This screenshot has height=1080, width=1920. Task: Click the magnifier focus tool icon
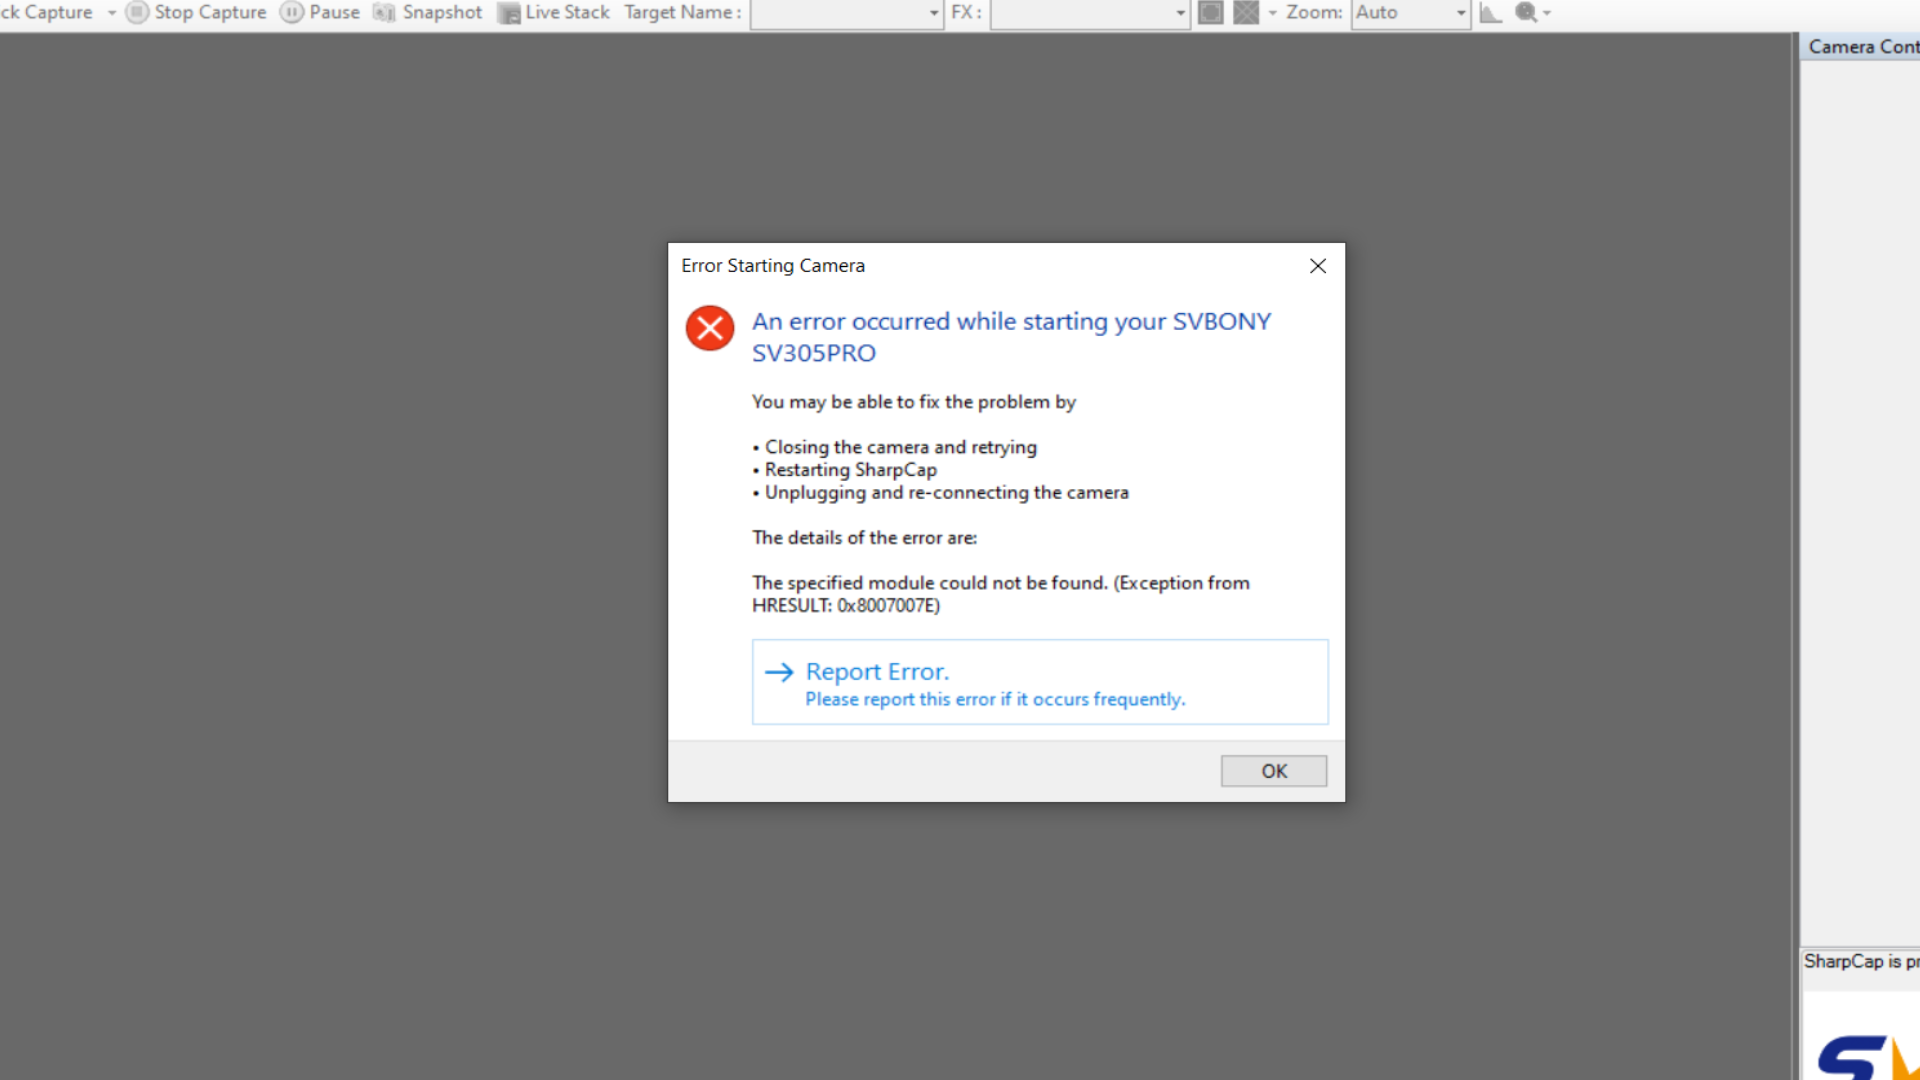point(1526,12)
